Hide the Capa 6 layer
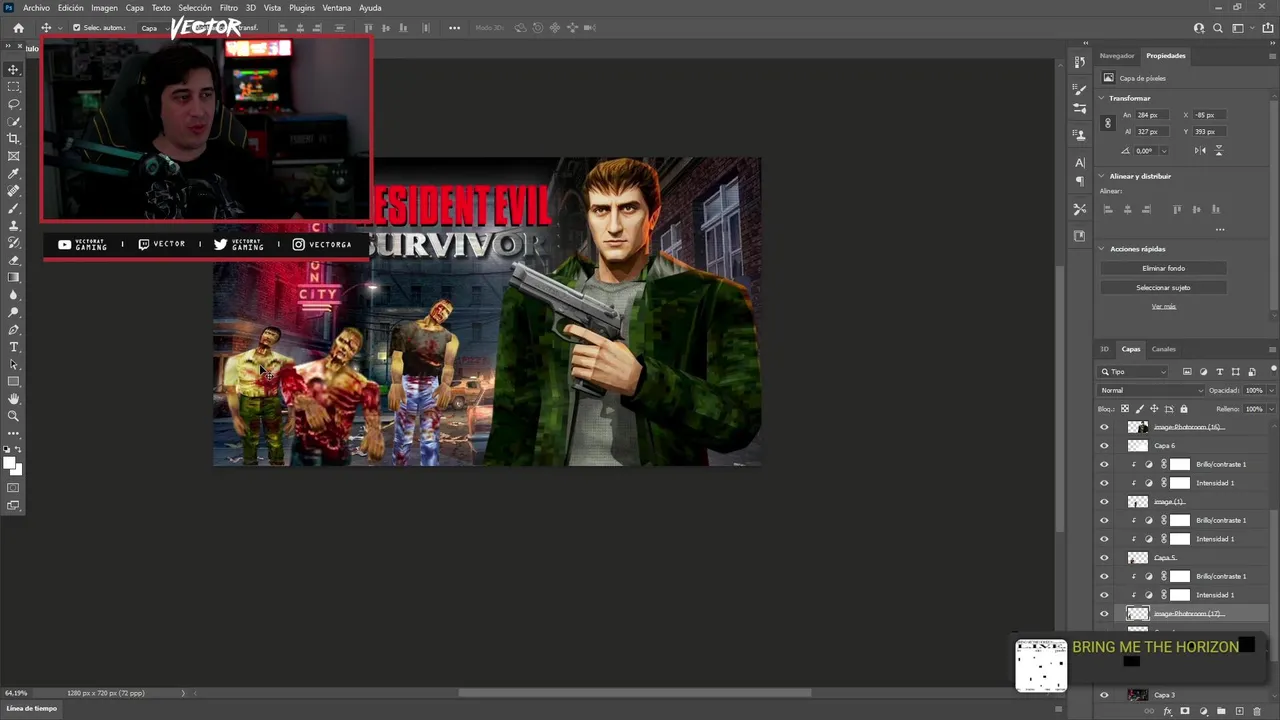 tap(1104, 446)
